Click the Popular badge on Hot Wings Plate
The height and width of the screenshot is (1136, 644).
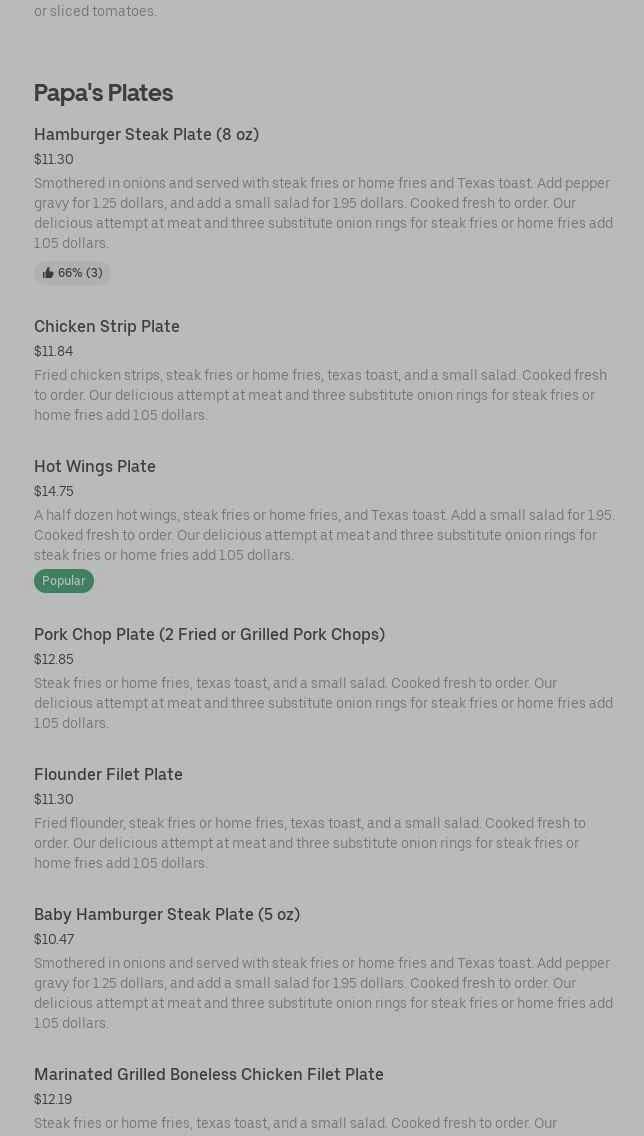coord(64,581)
